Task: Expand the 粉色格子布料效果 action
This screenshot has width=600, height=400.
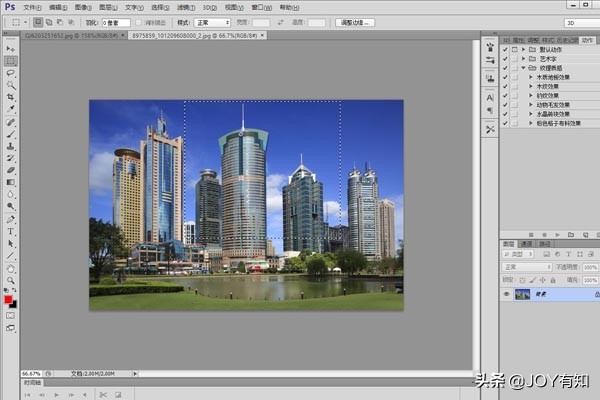Action: coord(531,123)
